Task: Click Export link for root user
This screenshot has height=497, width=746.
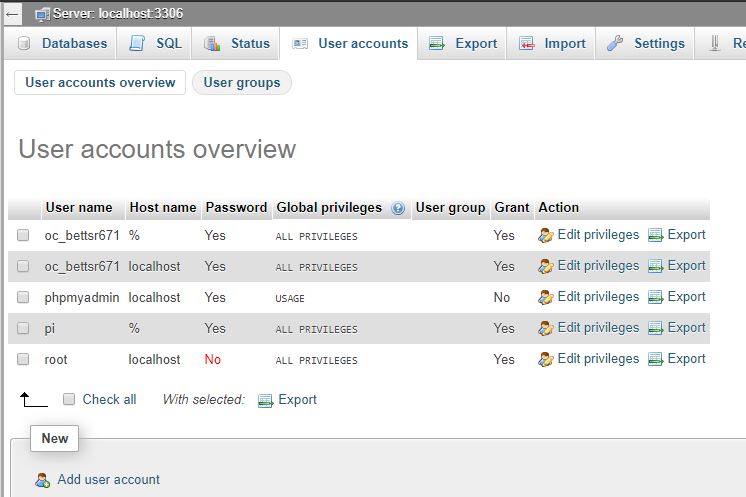Action: (x=686, y=359)
